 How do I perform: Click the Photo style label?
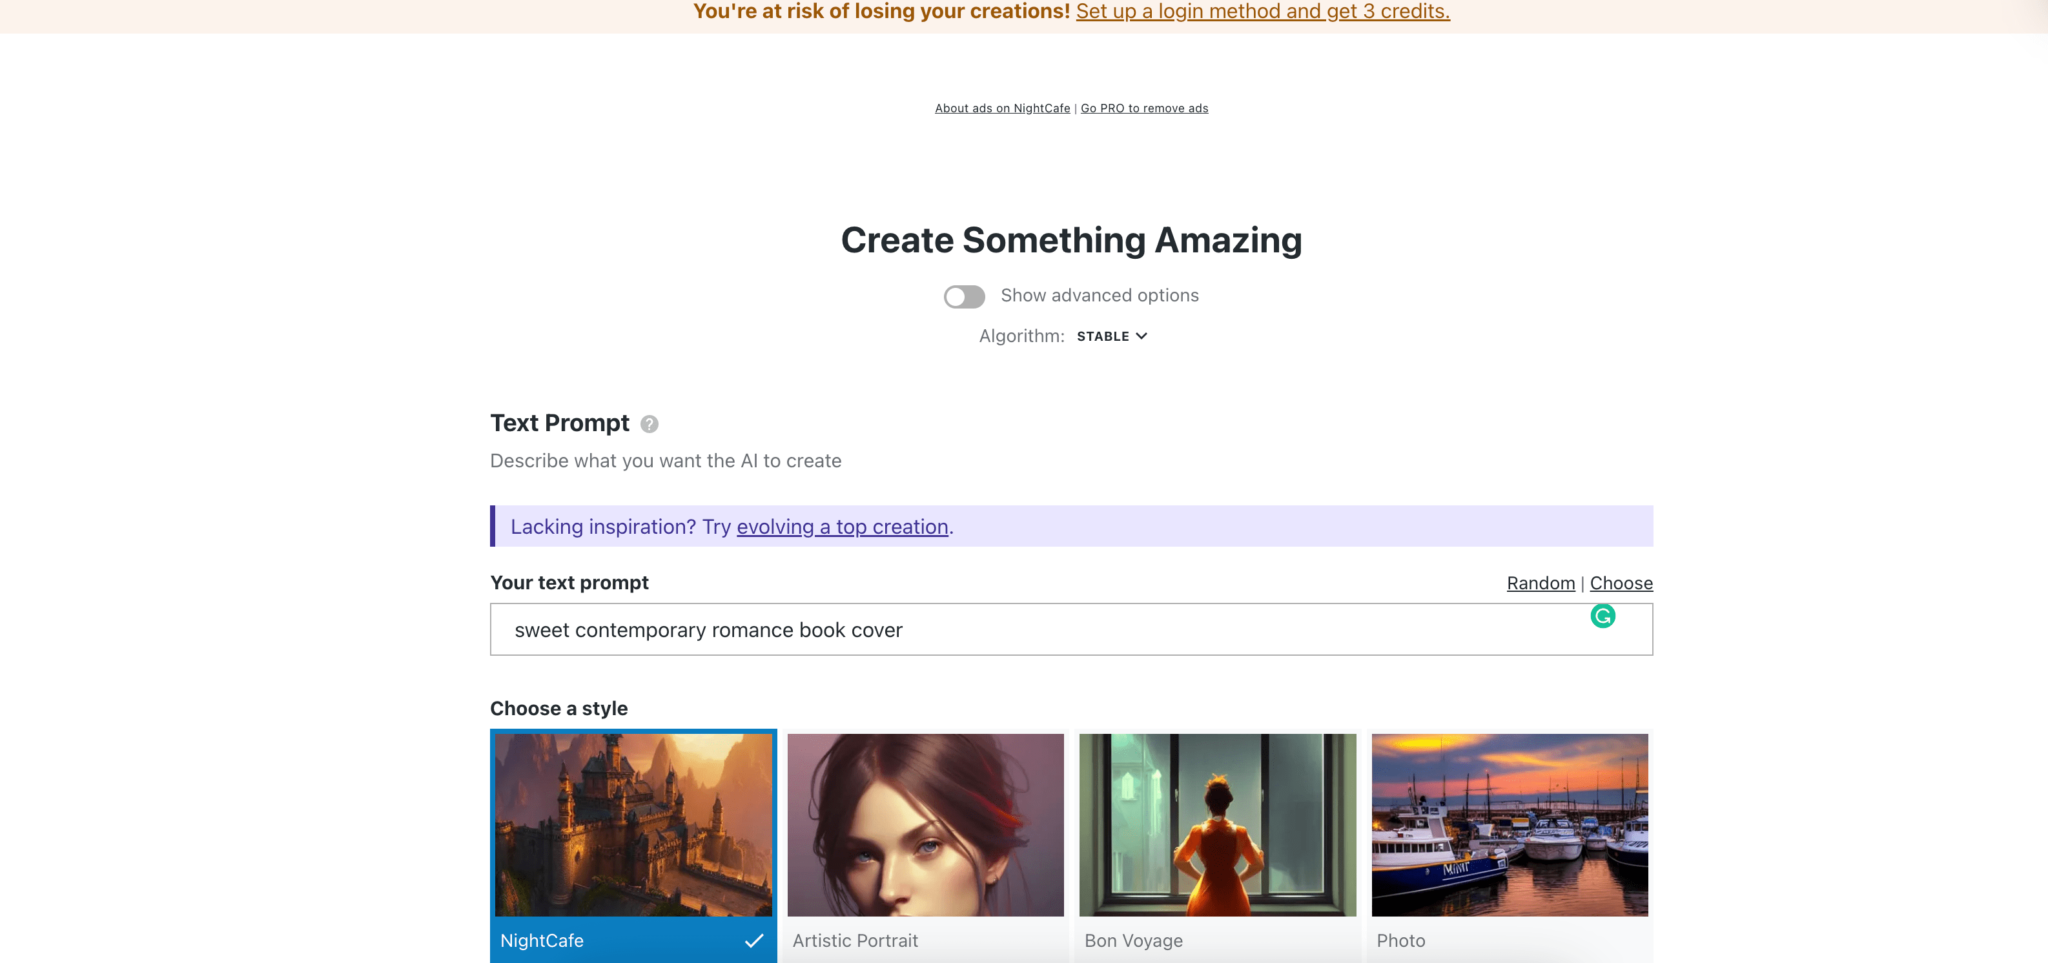(1400, 941)
